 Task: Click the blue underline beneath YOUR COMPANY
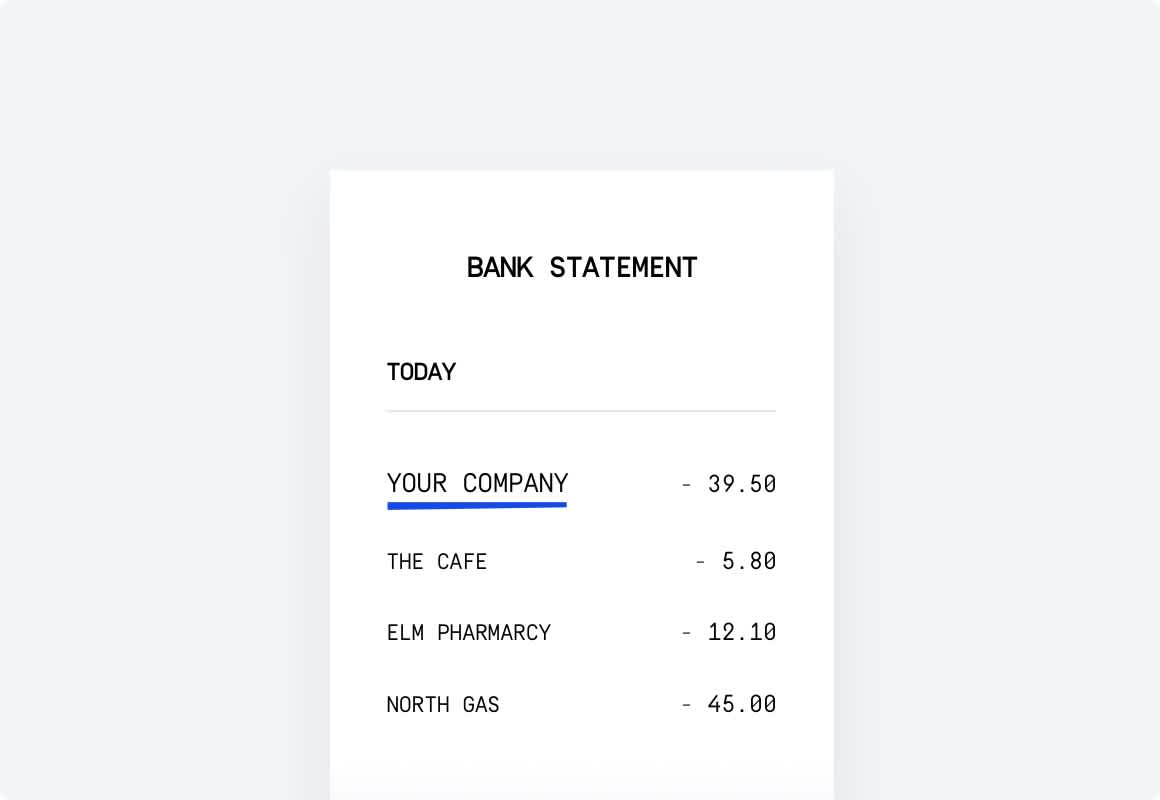[477, 505]
